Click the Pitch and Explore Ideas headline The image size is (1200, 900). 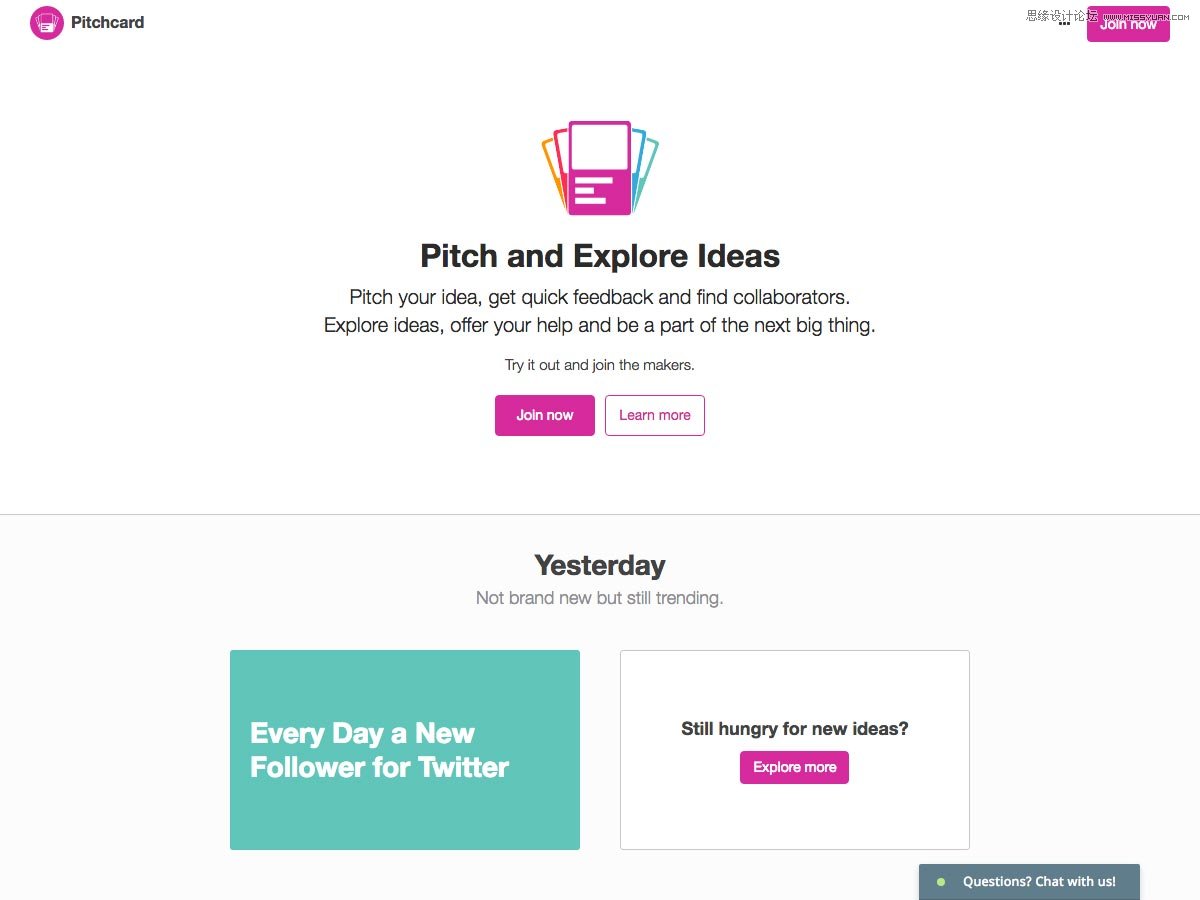600,256
